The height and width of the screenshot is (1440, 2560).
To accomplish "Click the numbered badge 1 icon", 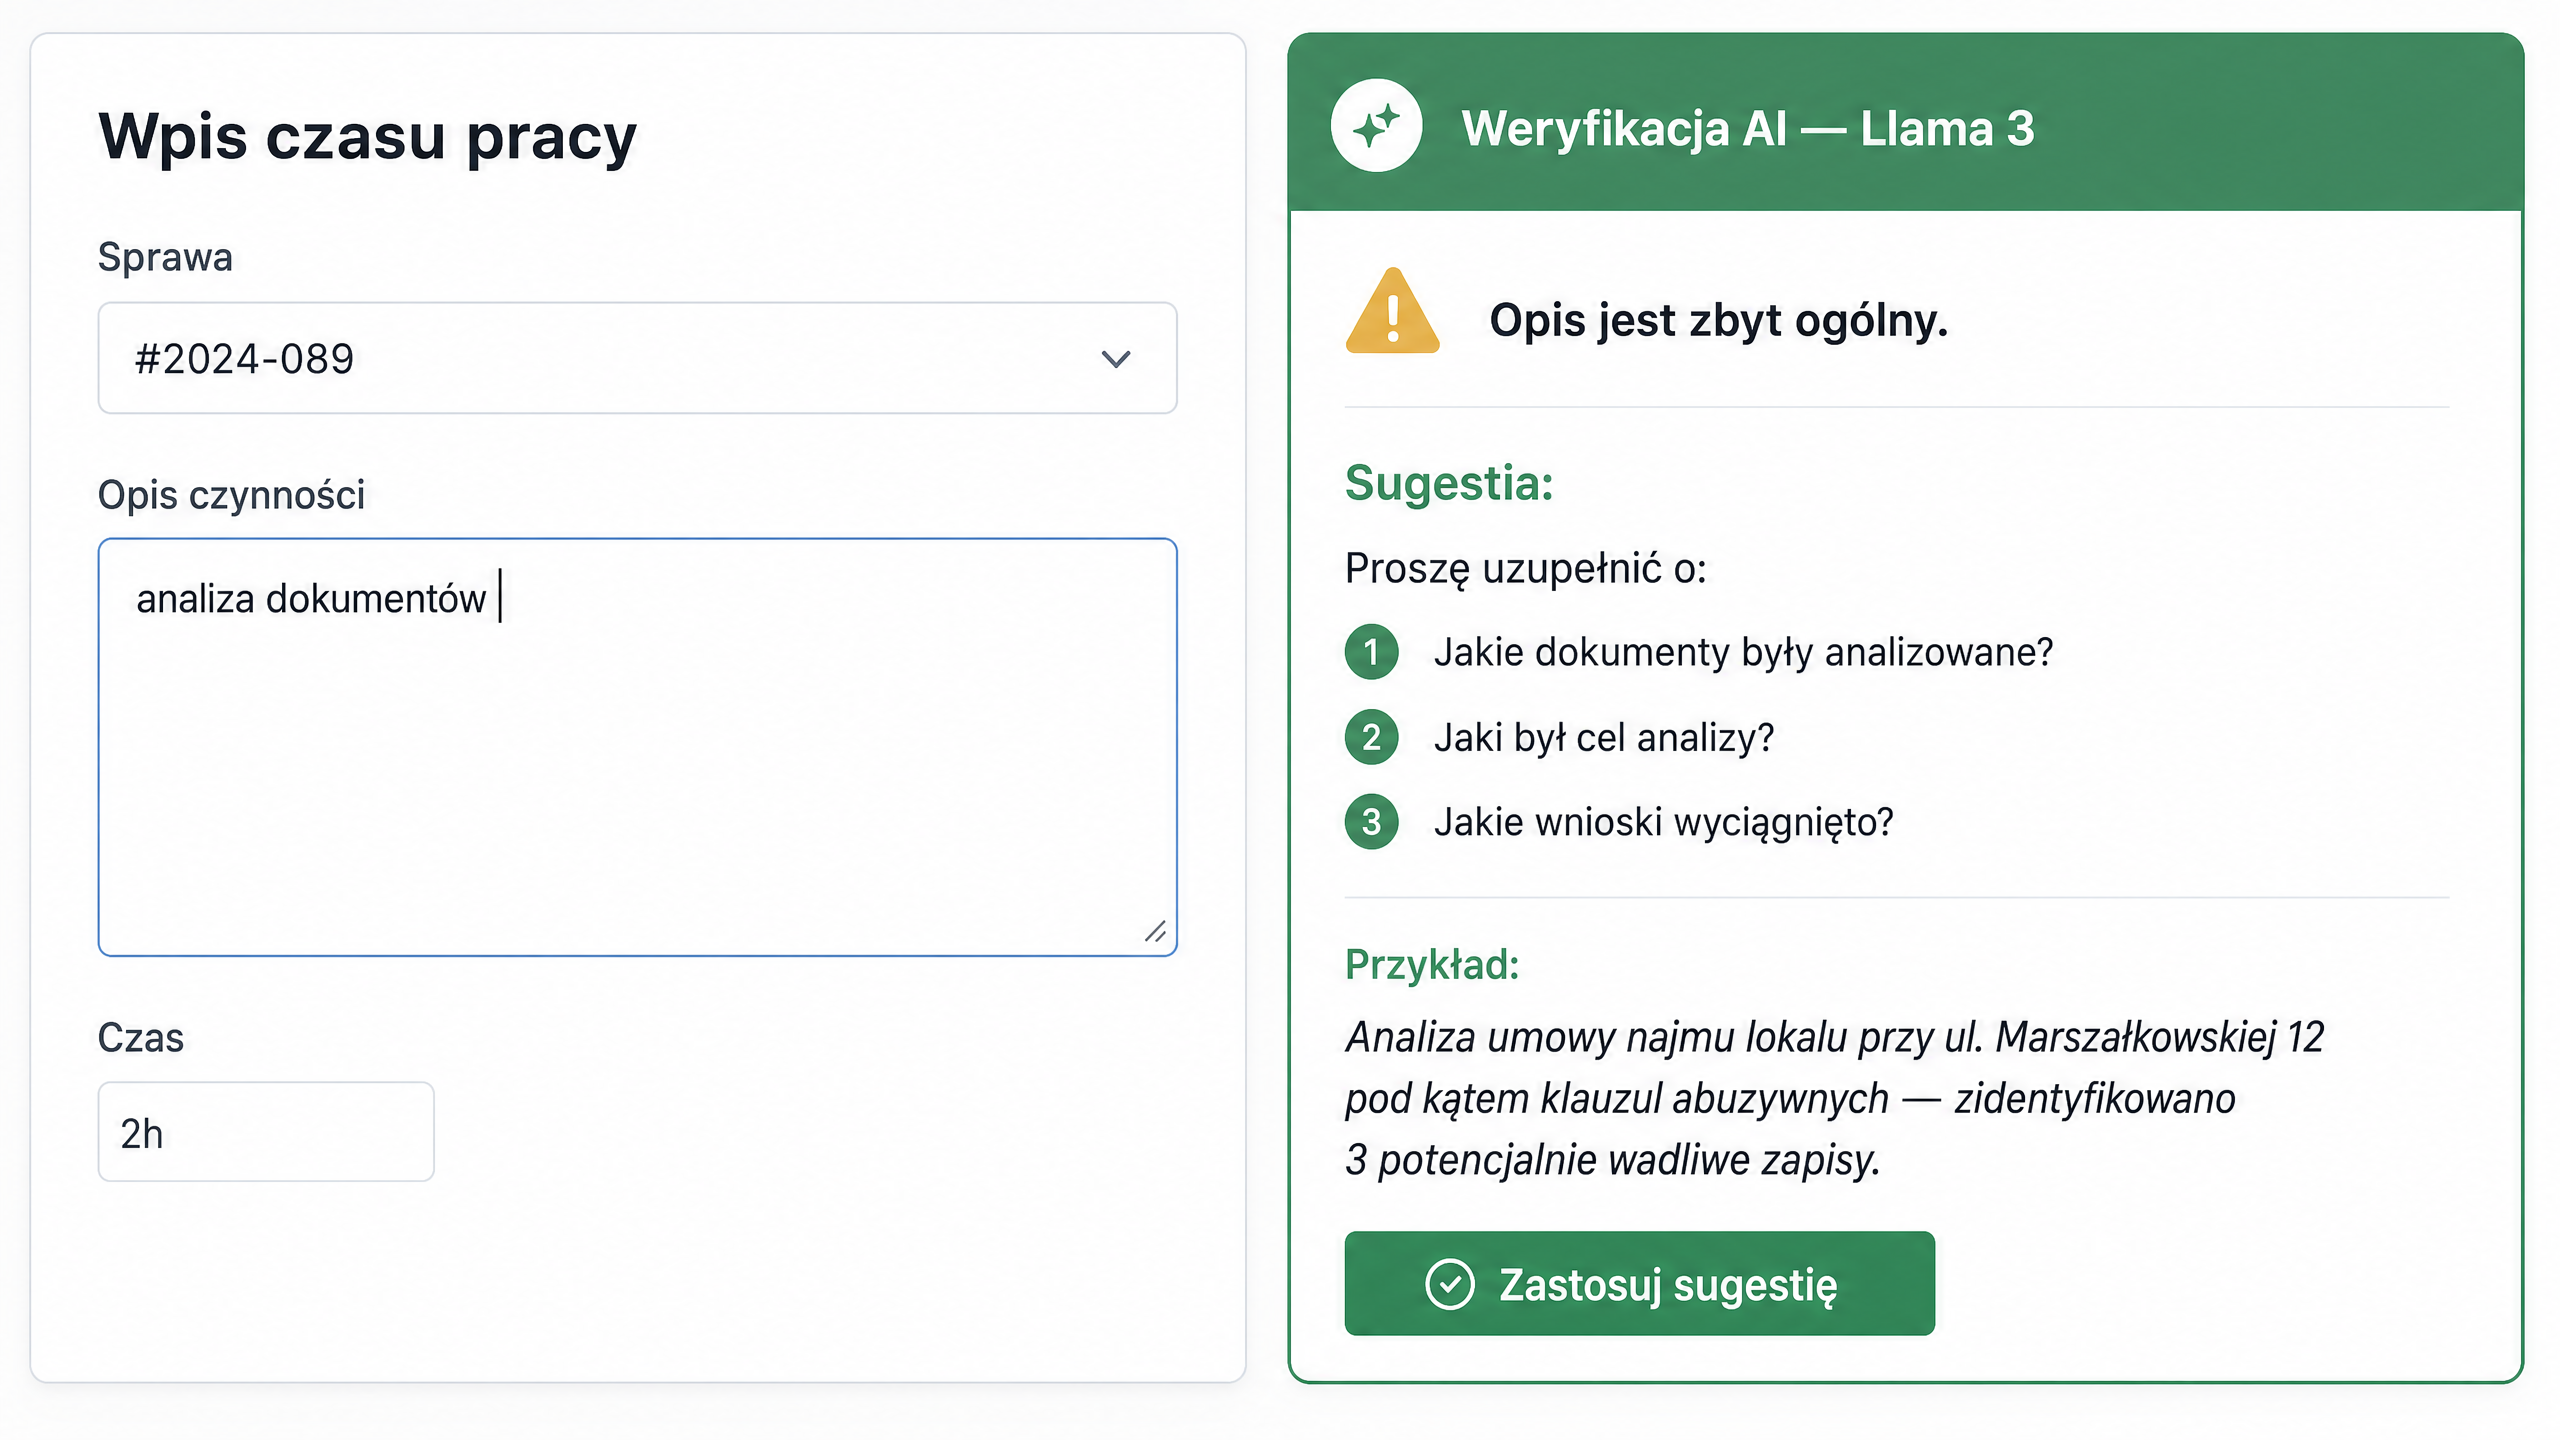I will tap(1371, 652).
